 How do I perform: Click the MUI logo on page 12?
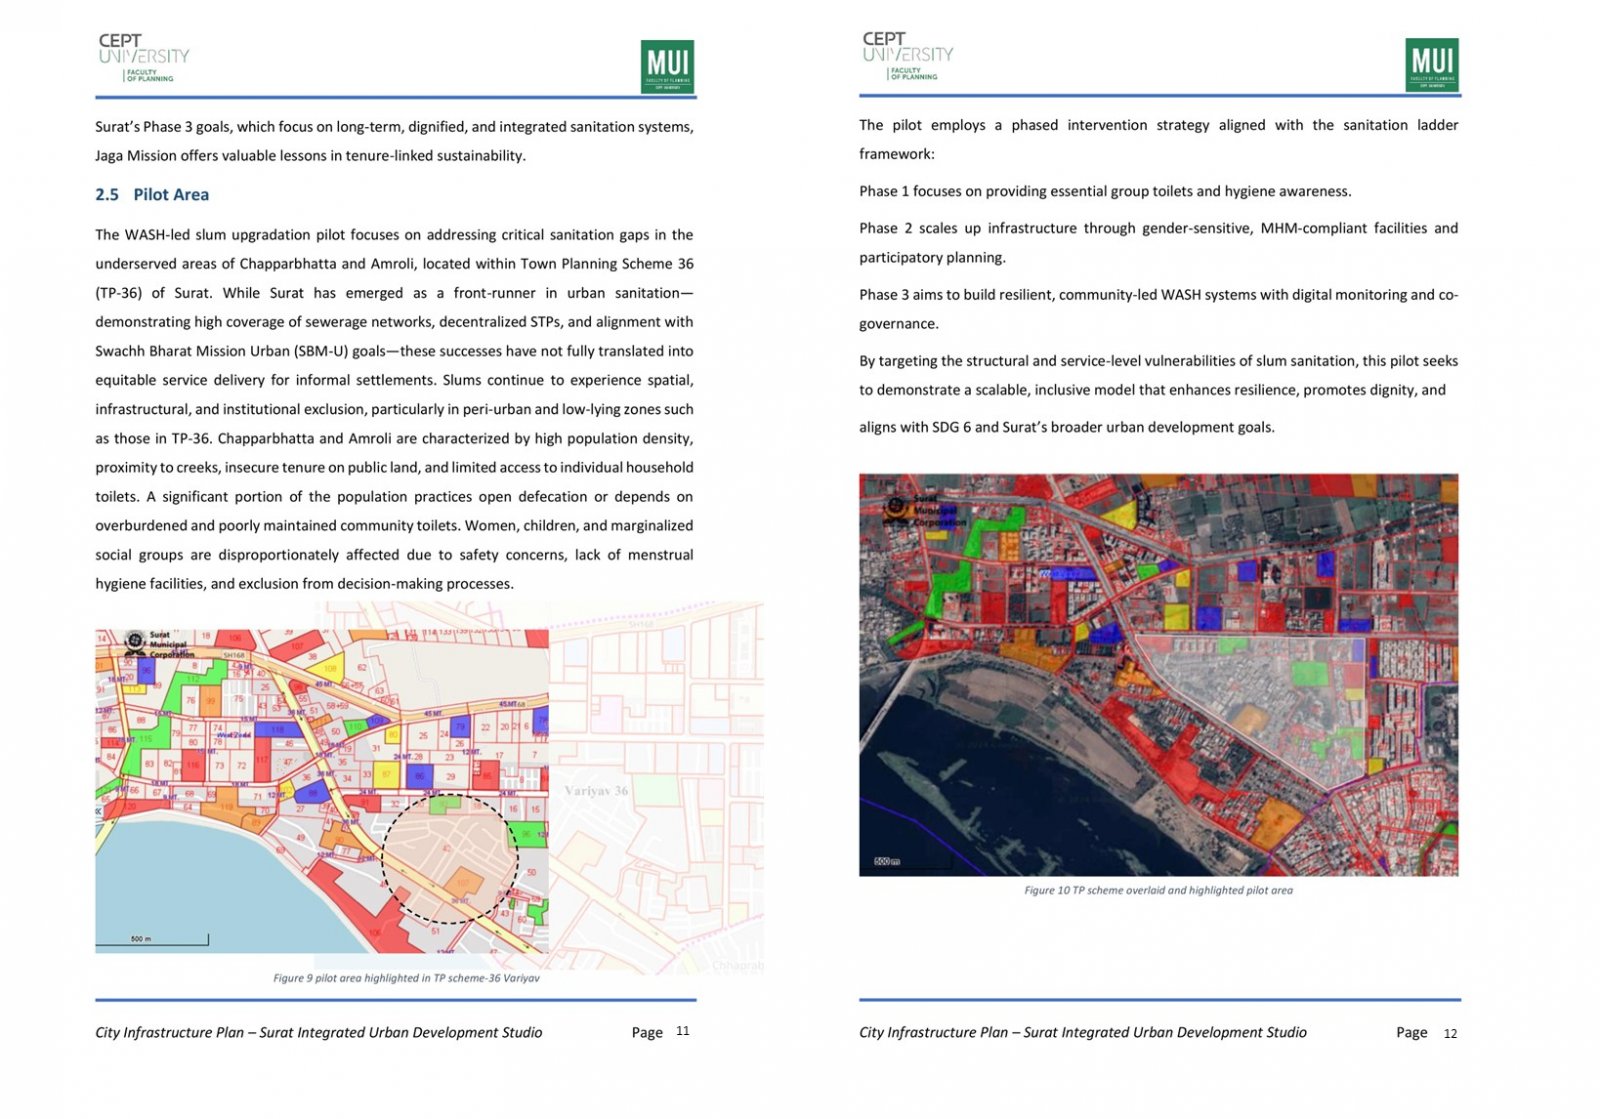tap(1431, 65)
